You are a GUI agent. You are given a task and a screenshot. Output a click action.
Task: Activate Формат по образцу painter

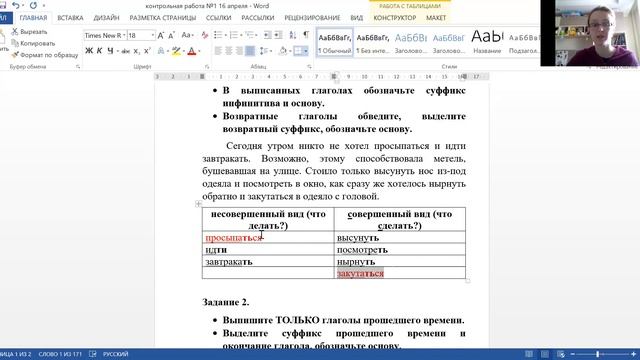[x=44, y=54]
